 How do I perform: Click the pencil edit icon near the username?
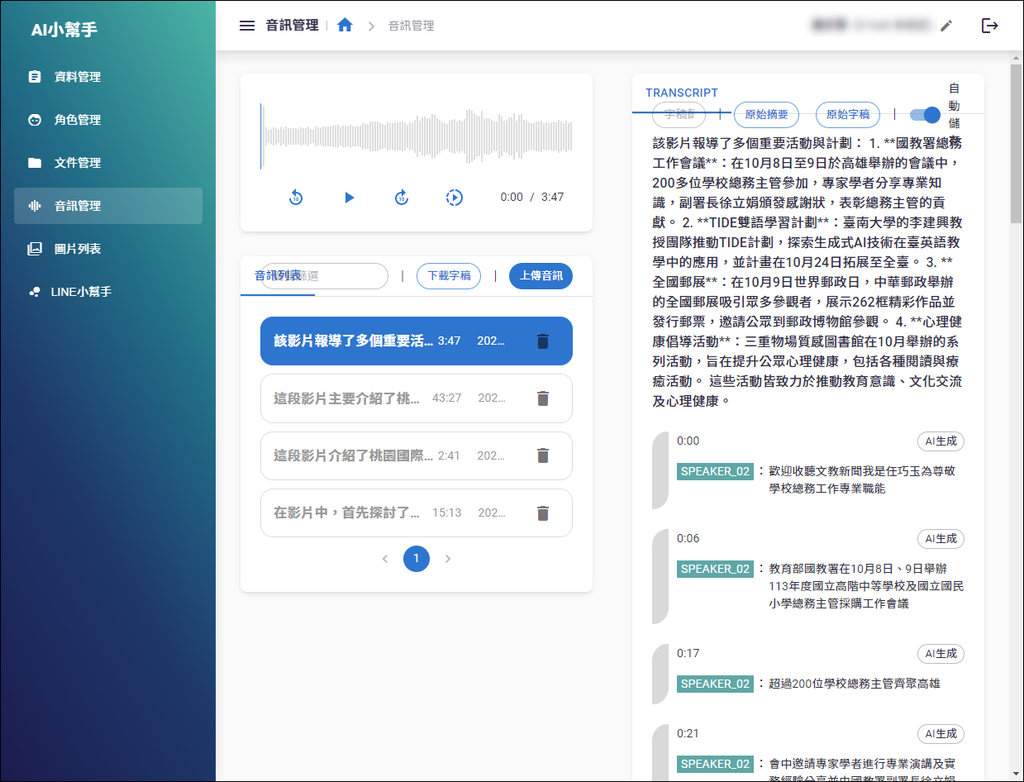(x=946, y=26)
